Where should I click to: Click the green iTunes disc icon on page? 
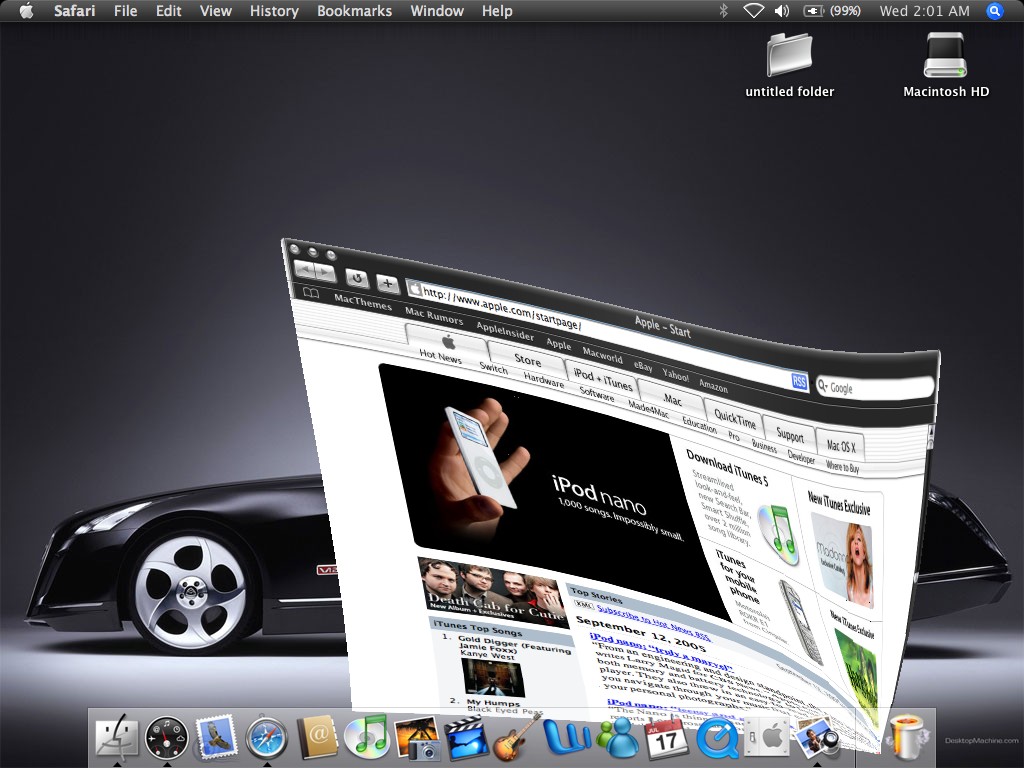click(778, 536)
